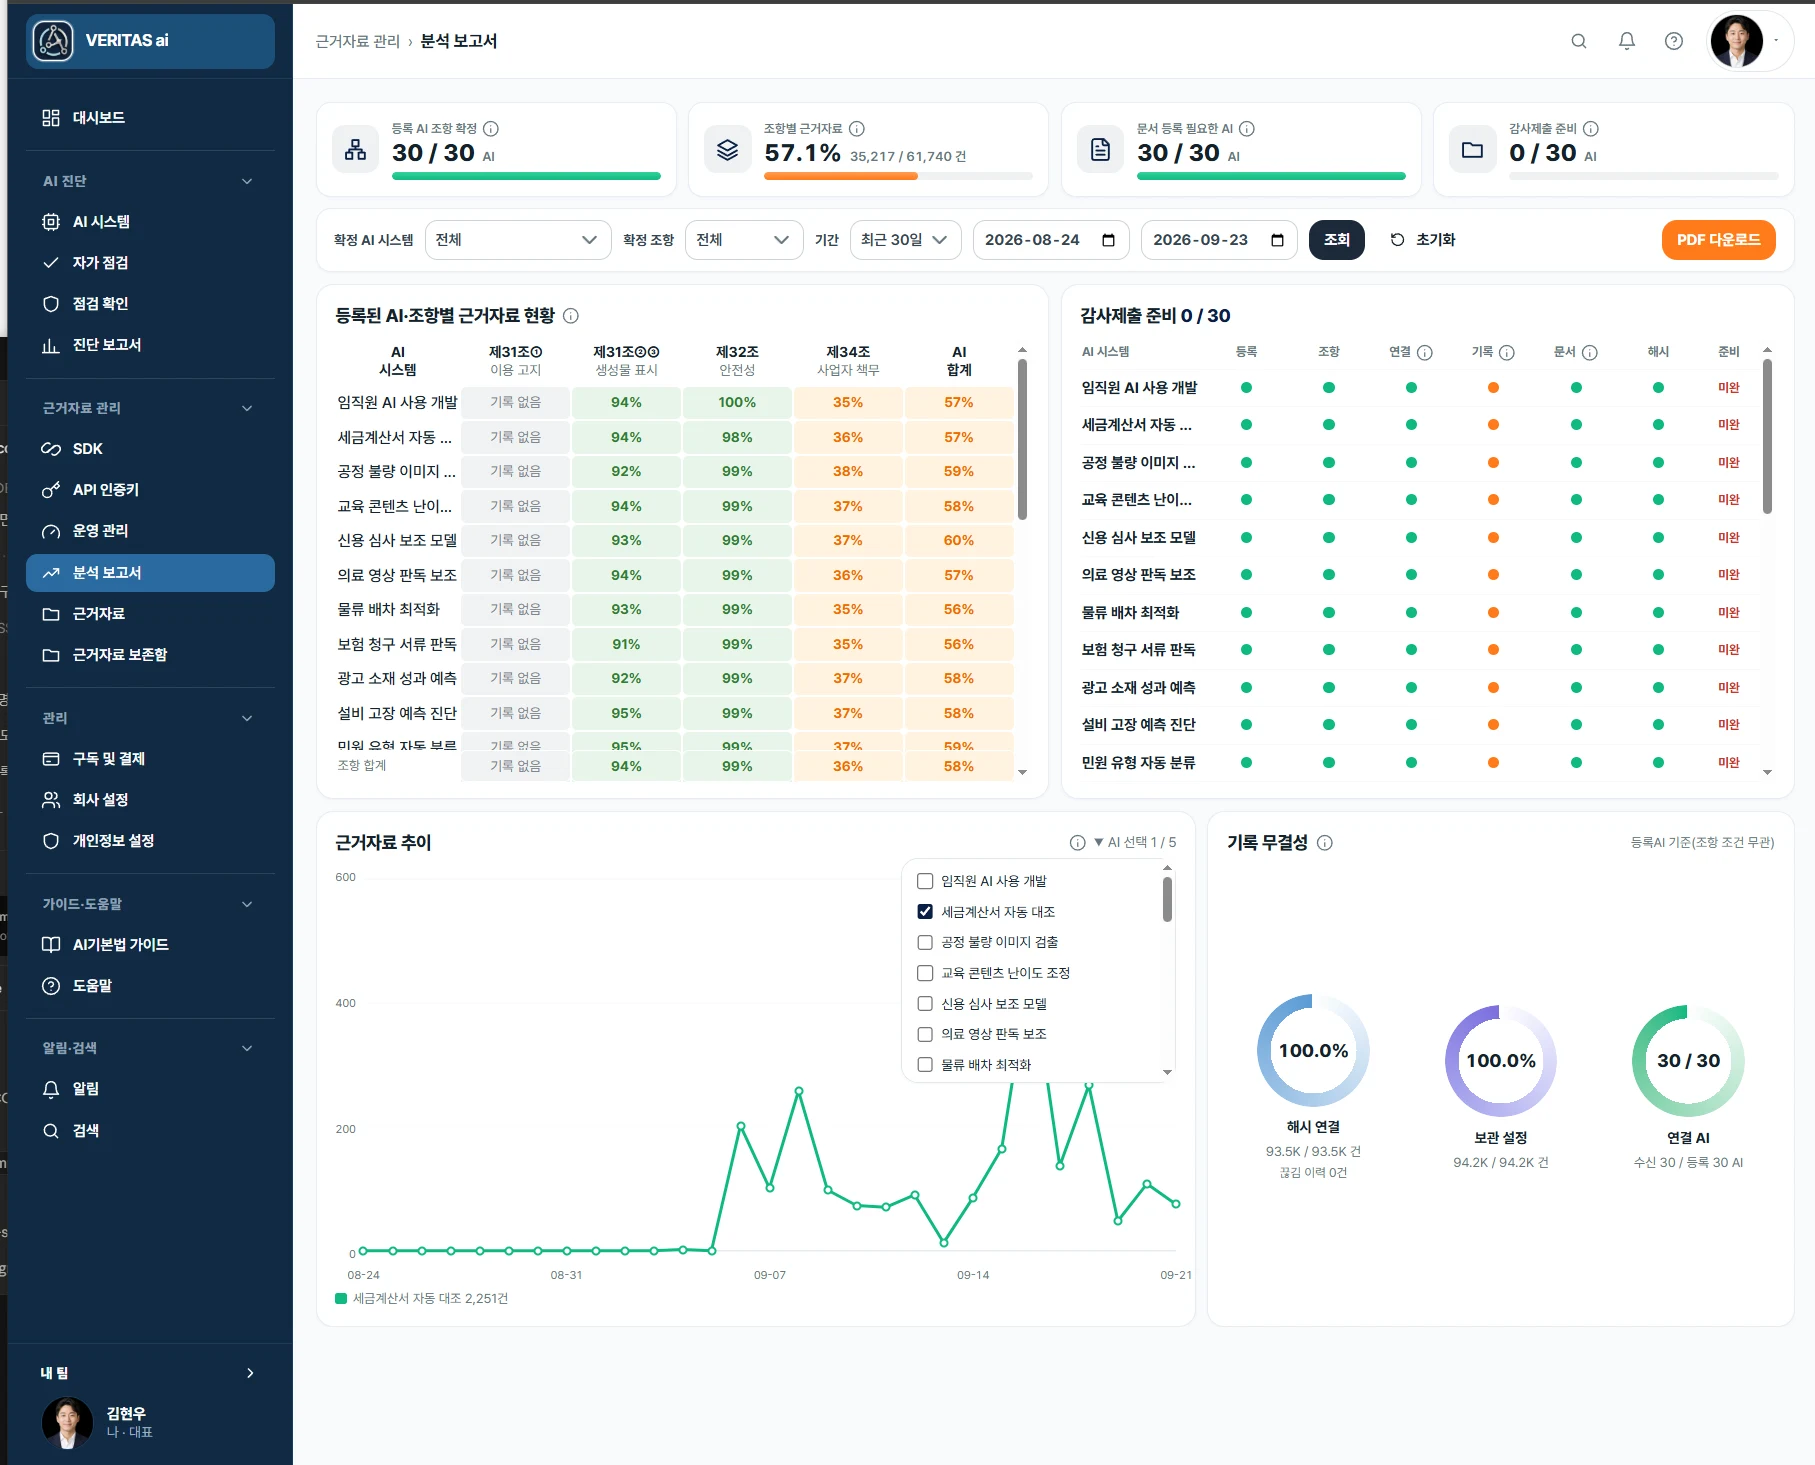The image size is (1815, 1465).
Task: Click the help question mark icon in header
Action: point(1673,41)
